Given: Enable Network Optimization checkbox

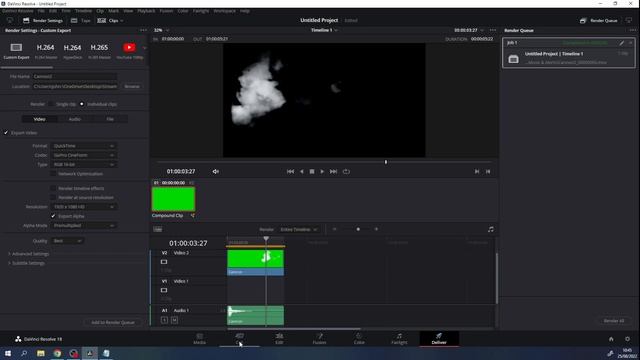Looking at the screenshot, I should point(53,174).
